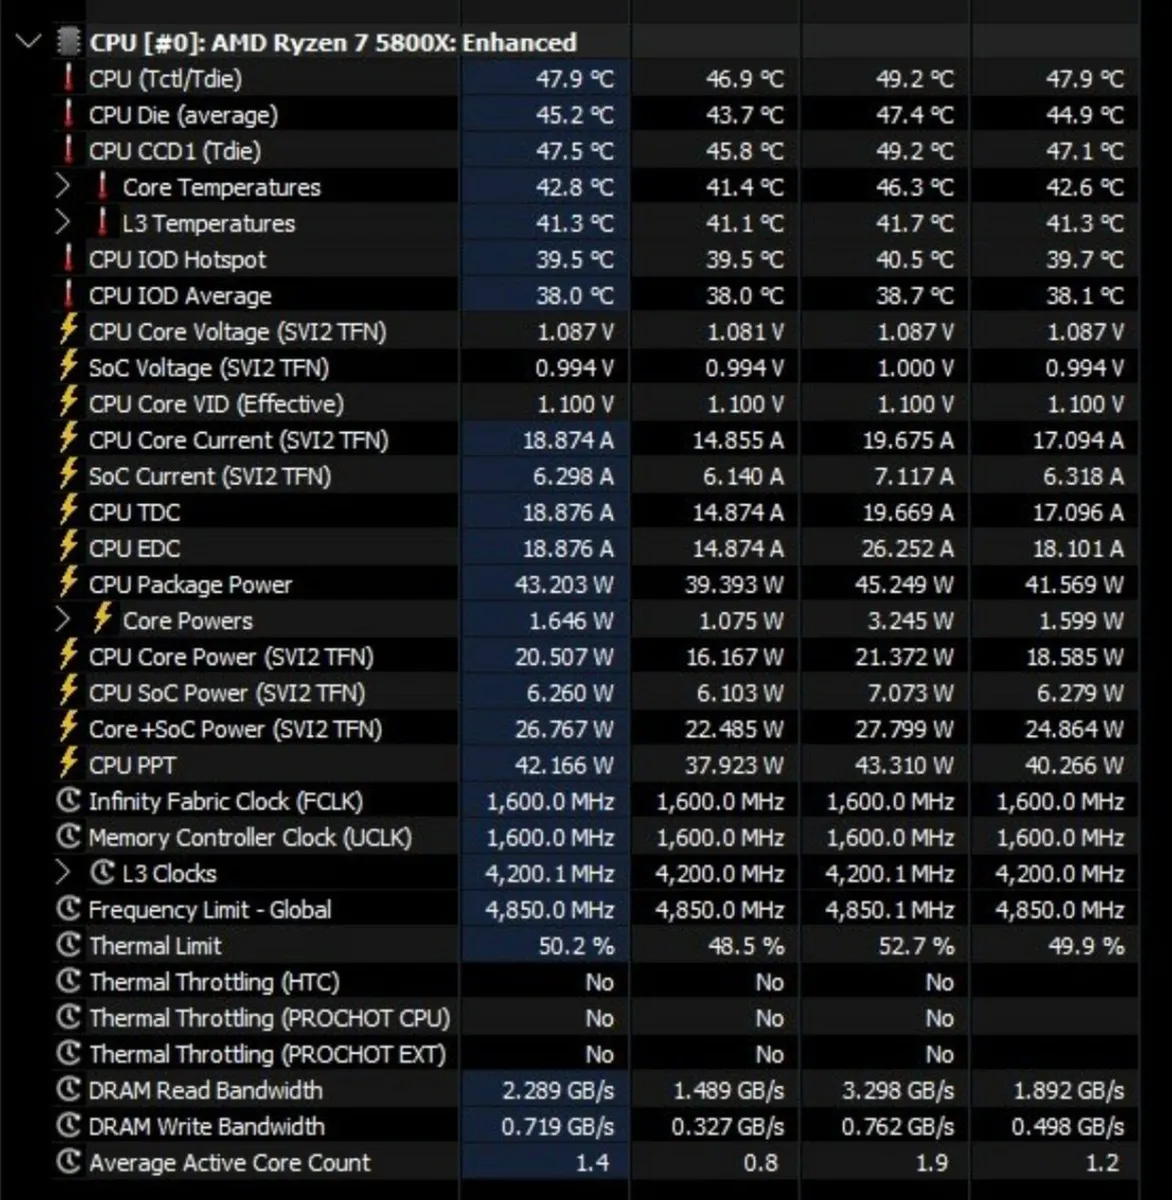Expand the L3 Temperatures group
This screenshot has width=1172, height=1200.
click(62, 223)
